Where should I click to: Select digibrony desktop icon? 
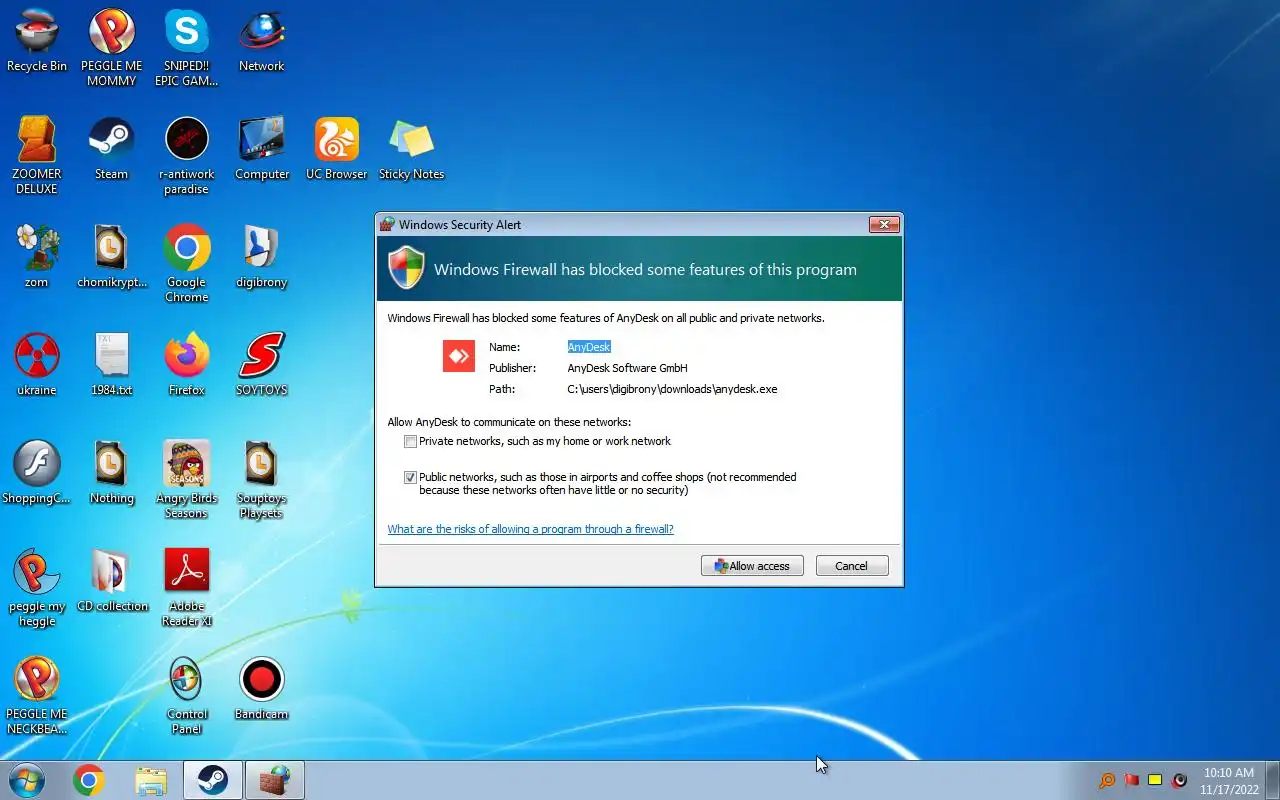click(x=262, y=257)
